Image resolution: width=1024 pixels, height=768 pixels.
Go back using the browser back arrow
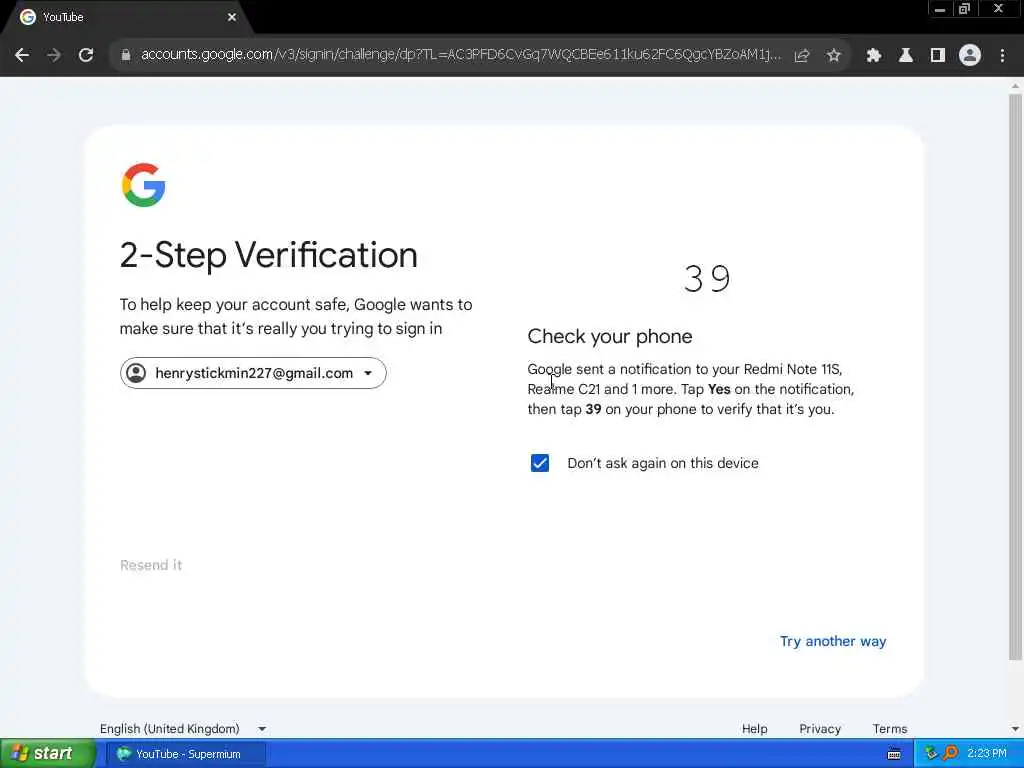(22, 56)
